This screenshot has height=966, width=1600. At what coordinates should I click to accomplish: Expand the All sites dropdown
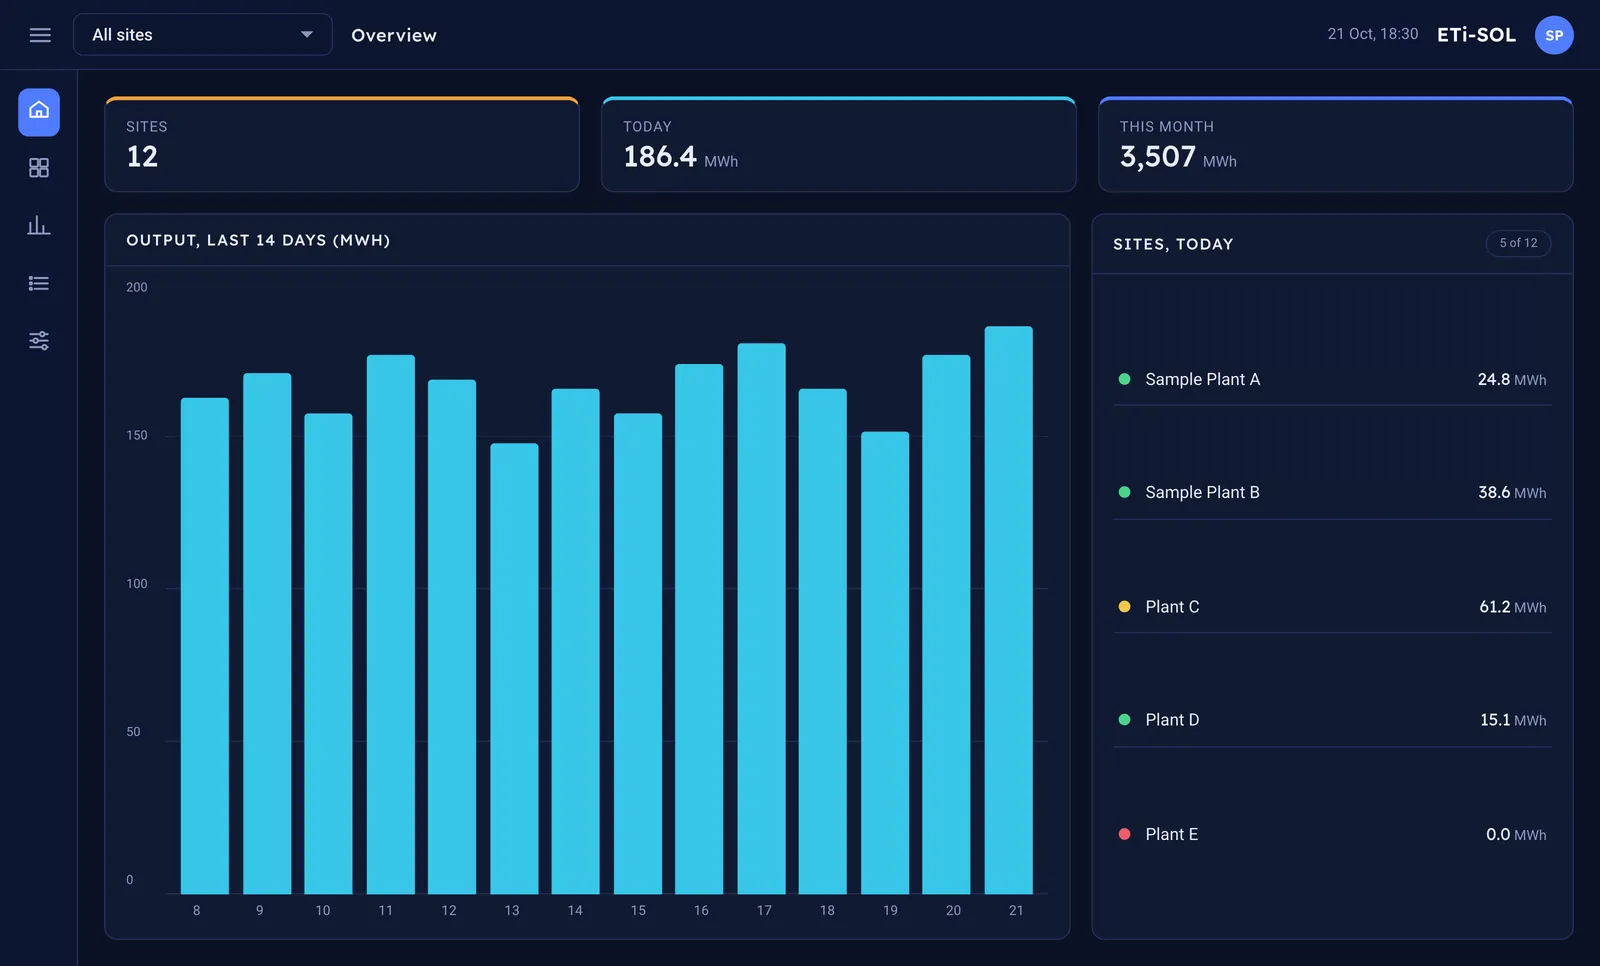pyautogui.click(x=203, y=35)
